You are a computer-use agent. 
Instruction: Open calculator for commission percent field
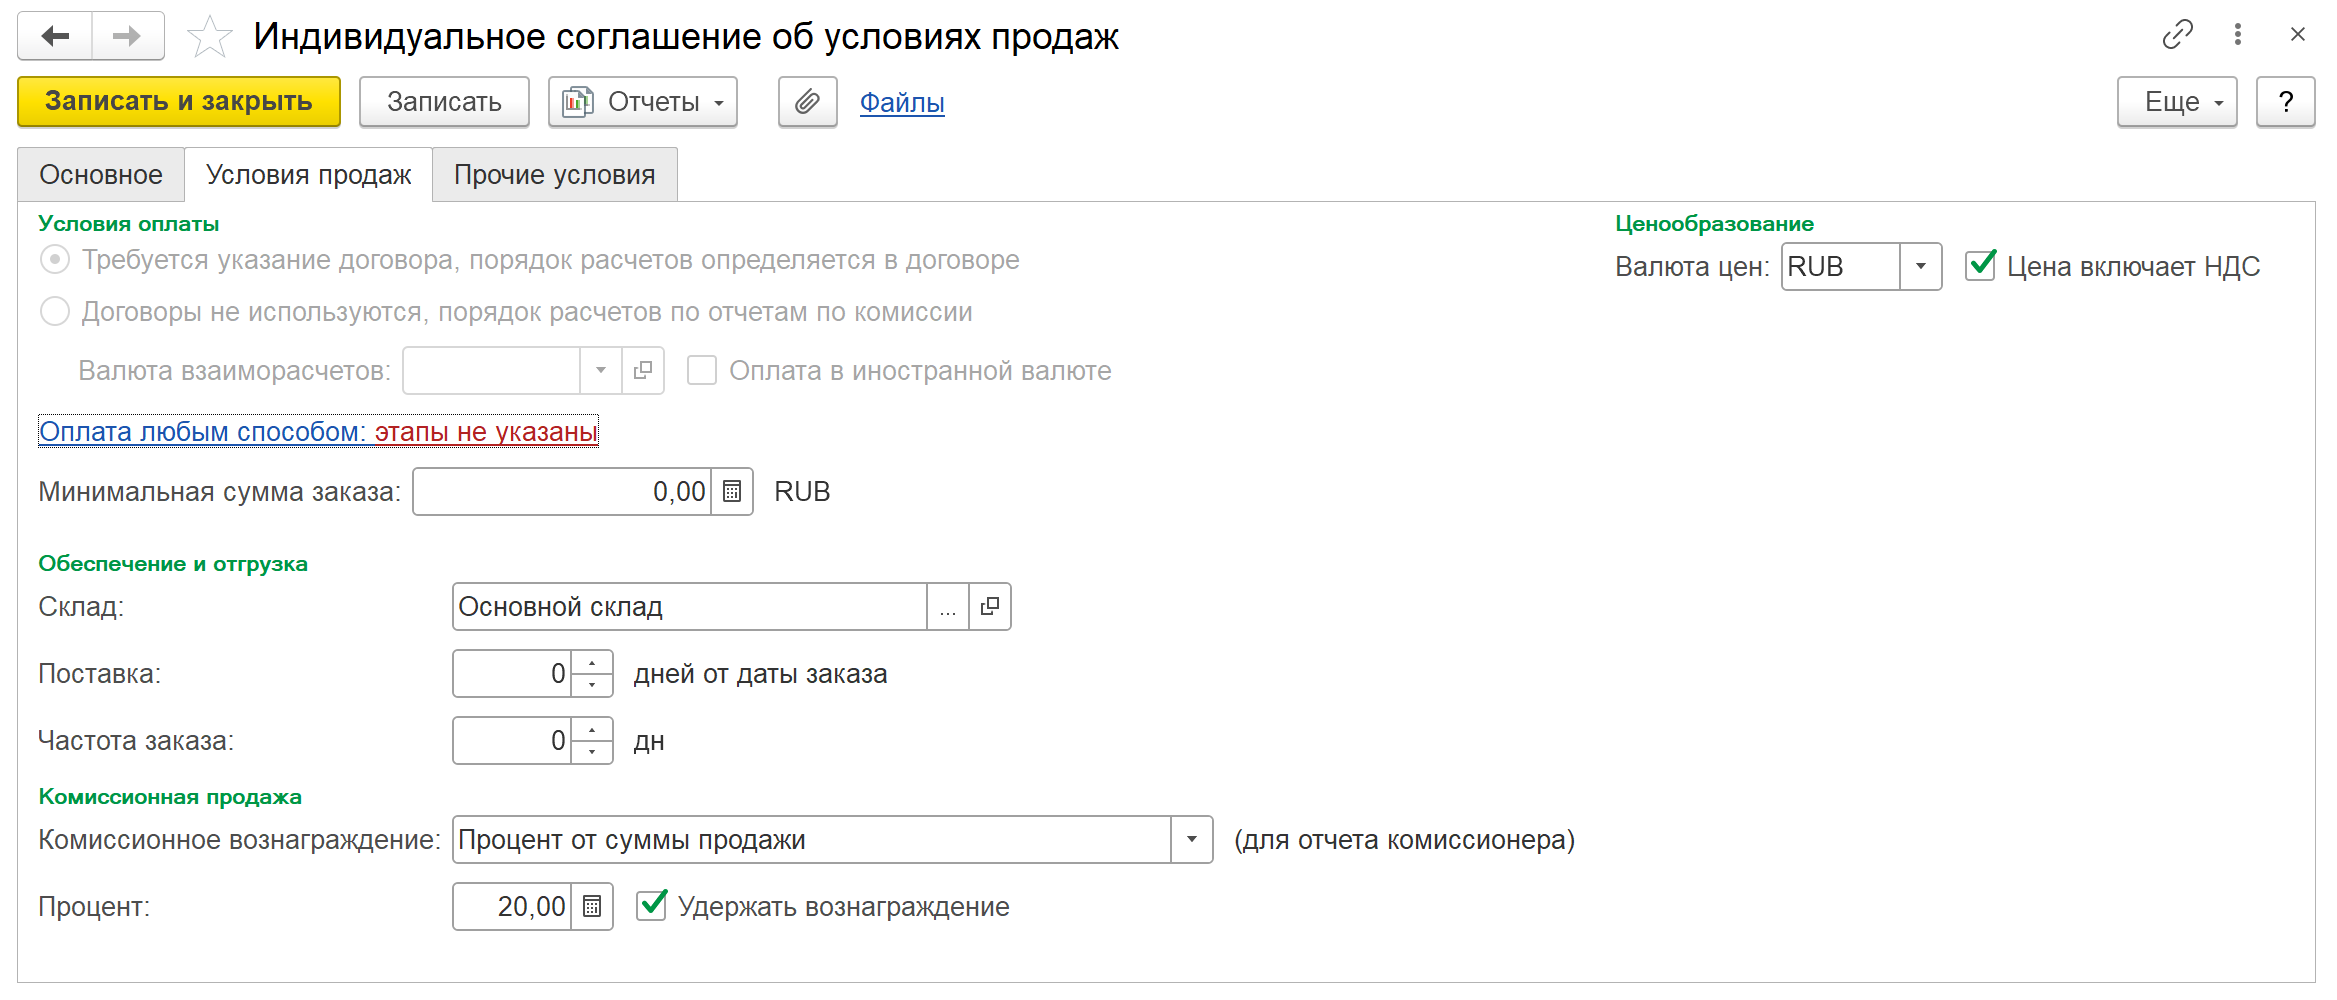(592, 907)
